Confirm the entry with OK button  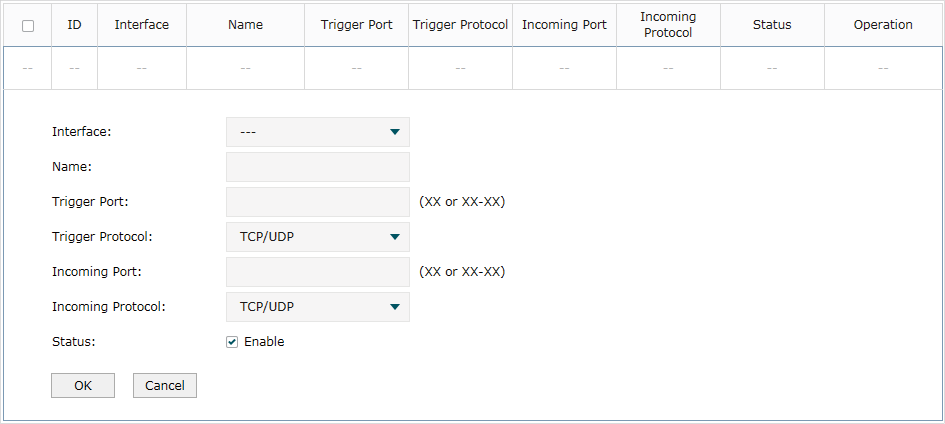pos(83,385)
